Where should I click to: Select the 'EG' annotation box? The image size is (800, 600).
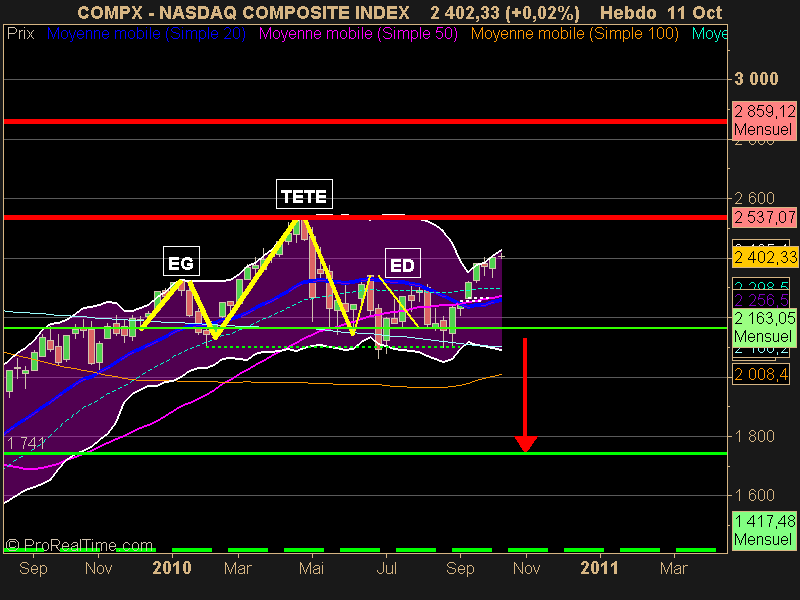click(x=181, y=261)
